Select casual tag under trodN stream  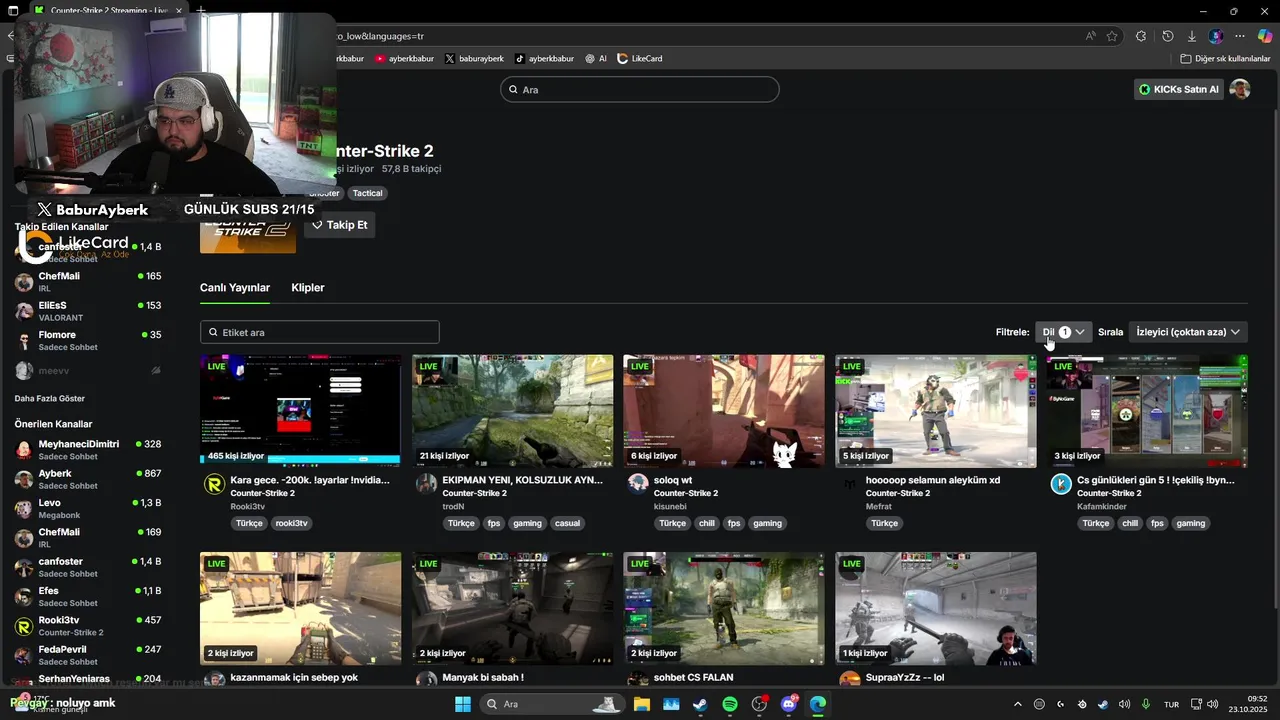567,523
